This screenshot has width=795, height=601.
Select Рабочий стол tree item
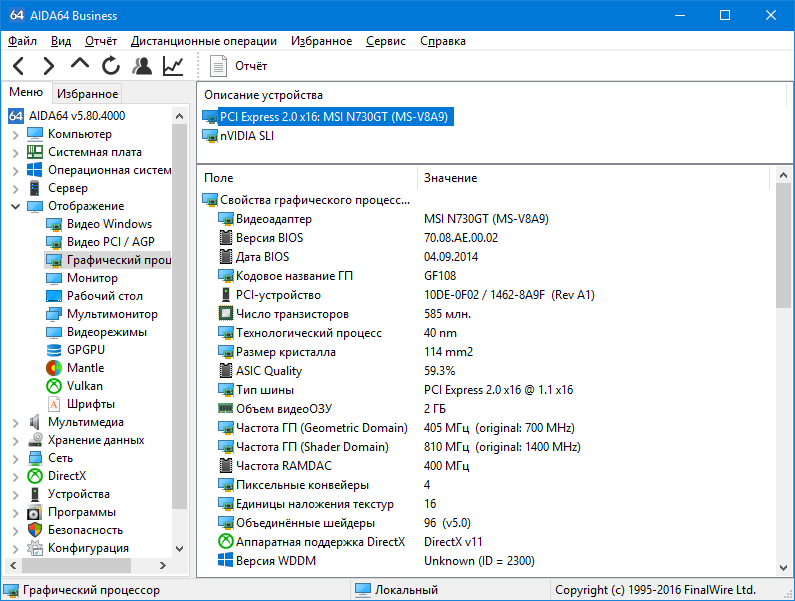105,296
